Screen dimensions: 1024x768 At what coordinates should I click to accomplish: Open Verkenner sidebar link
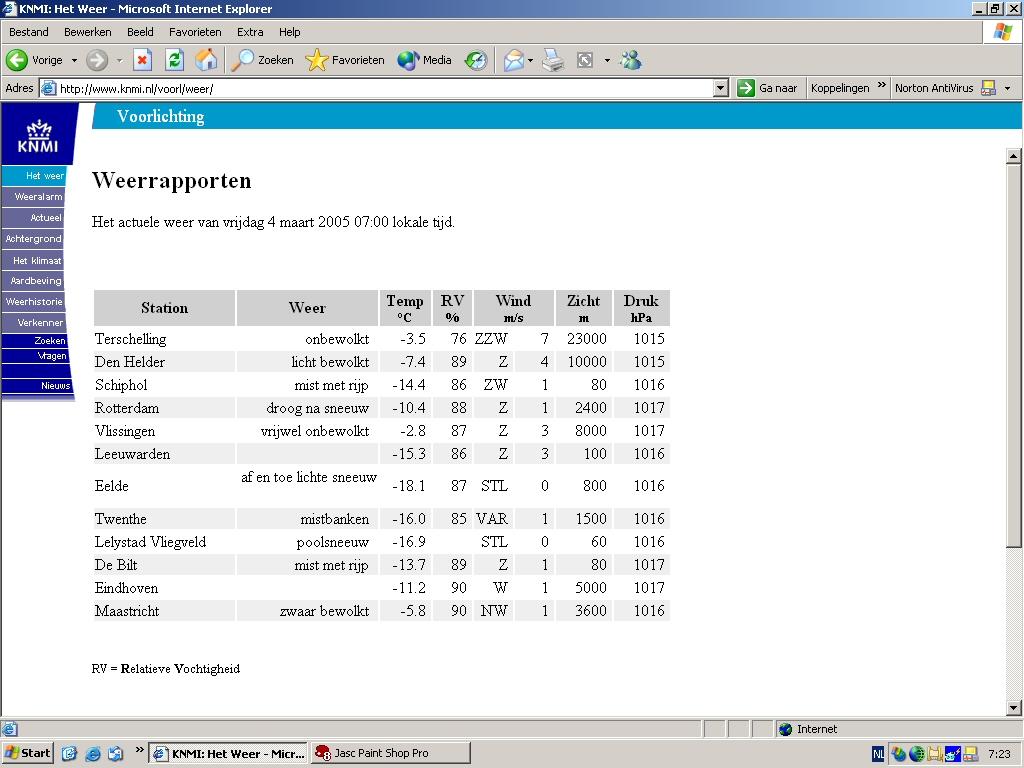click(x=34, y=323)
